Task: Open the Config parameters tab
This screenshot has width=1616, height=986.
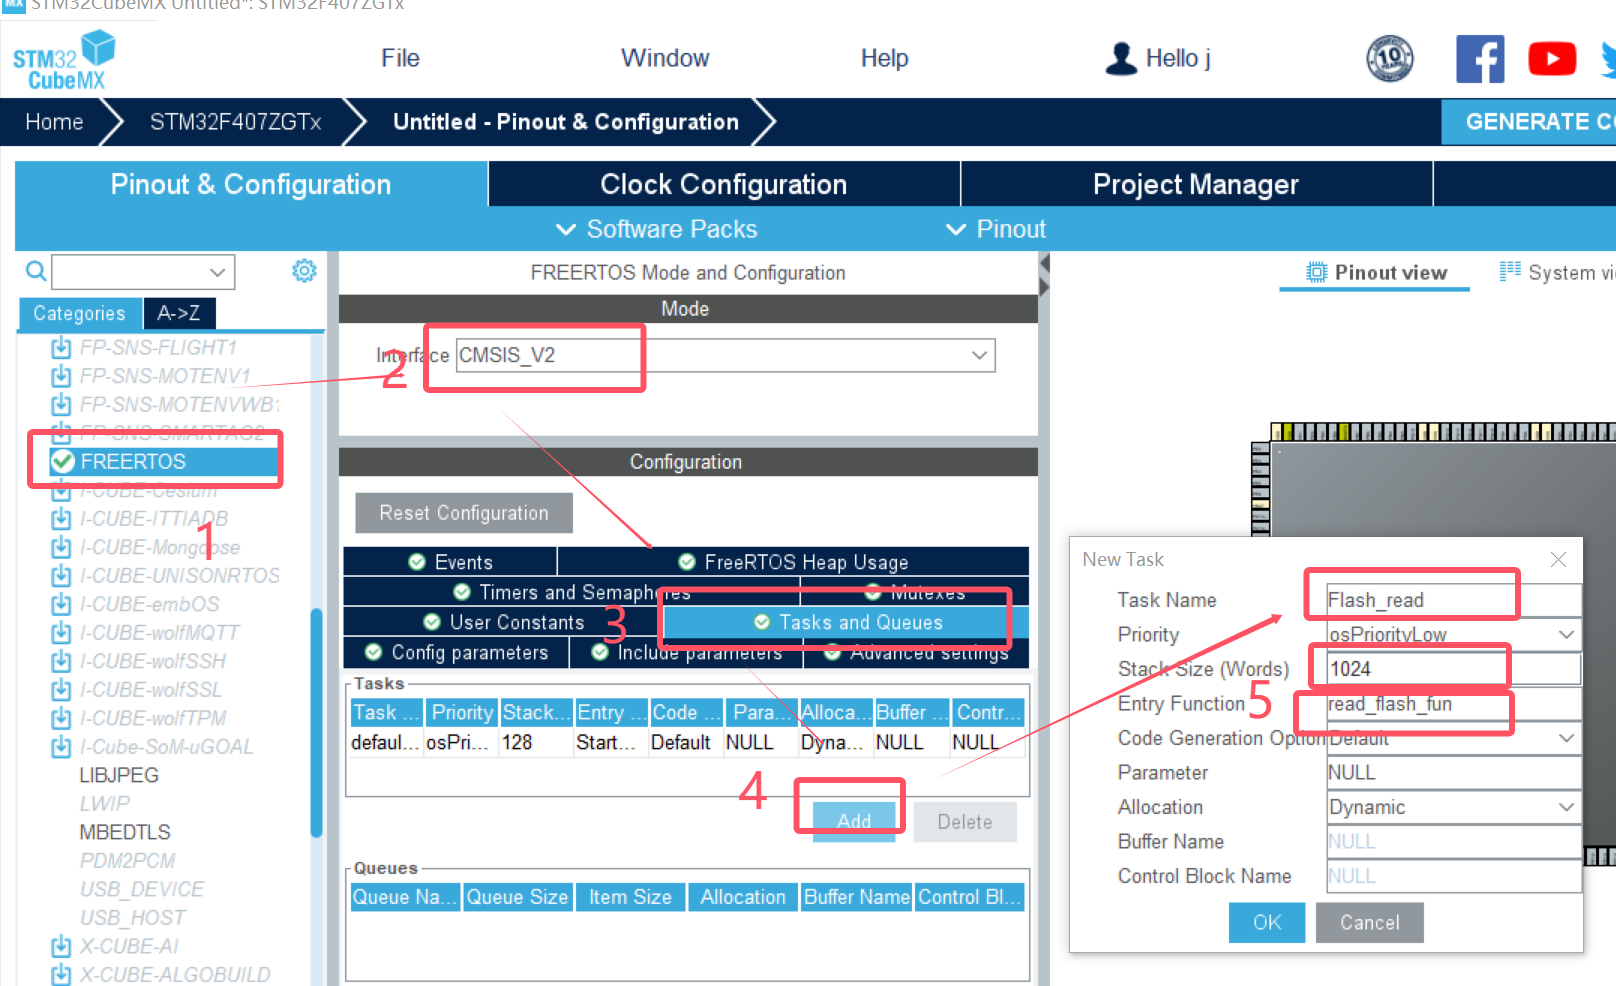Action: tap(456, 653)
